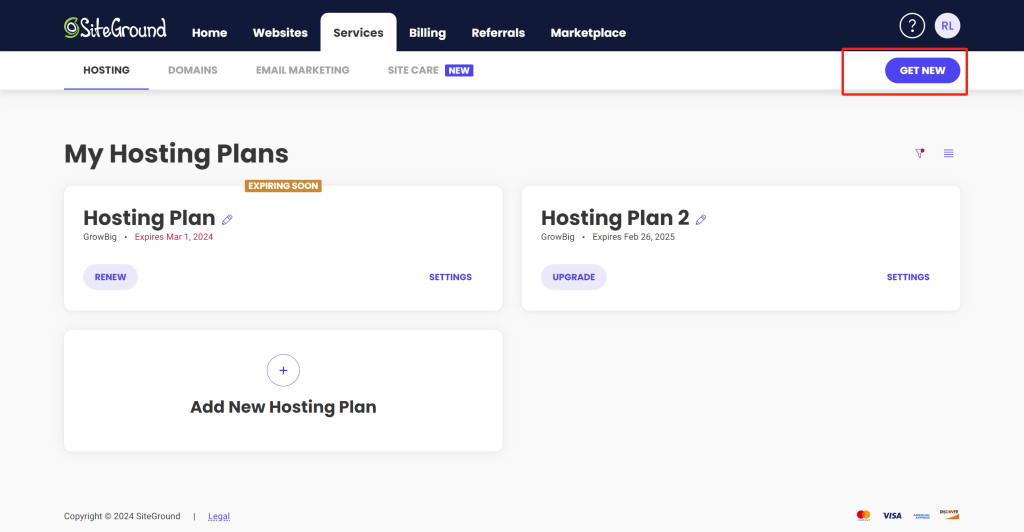This screenshot has height=532, width=1024.
Task: Open the Legal link in footer
Action: pos(219,516)
